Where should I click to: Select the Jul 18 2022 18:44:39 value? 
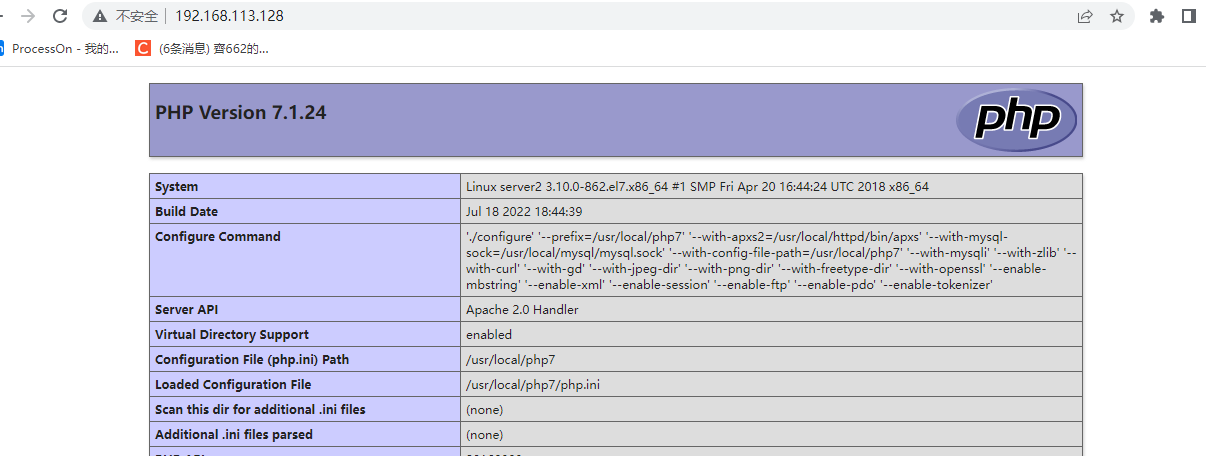click(x=524, y=212)
